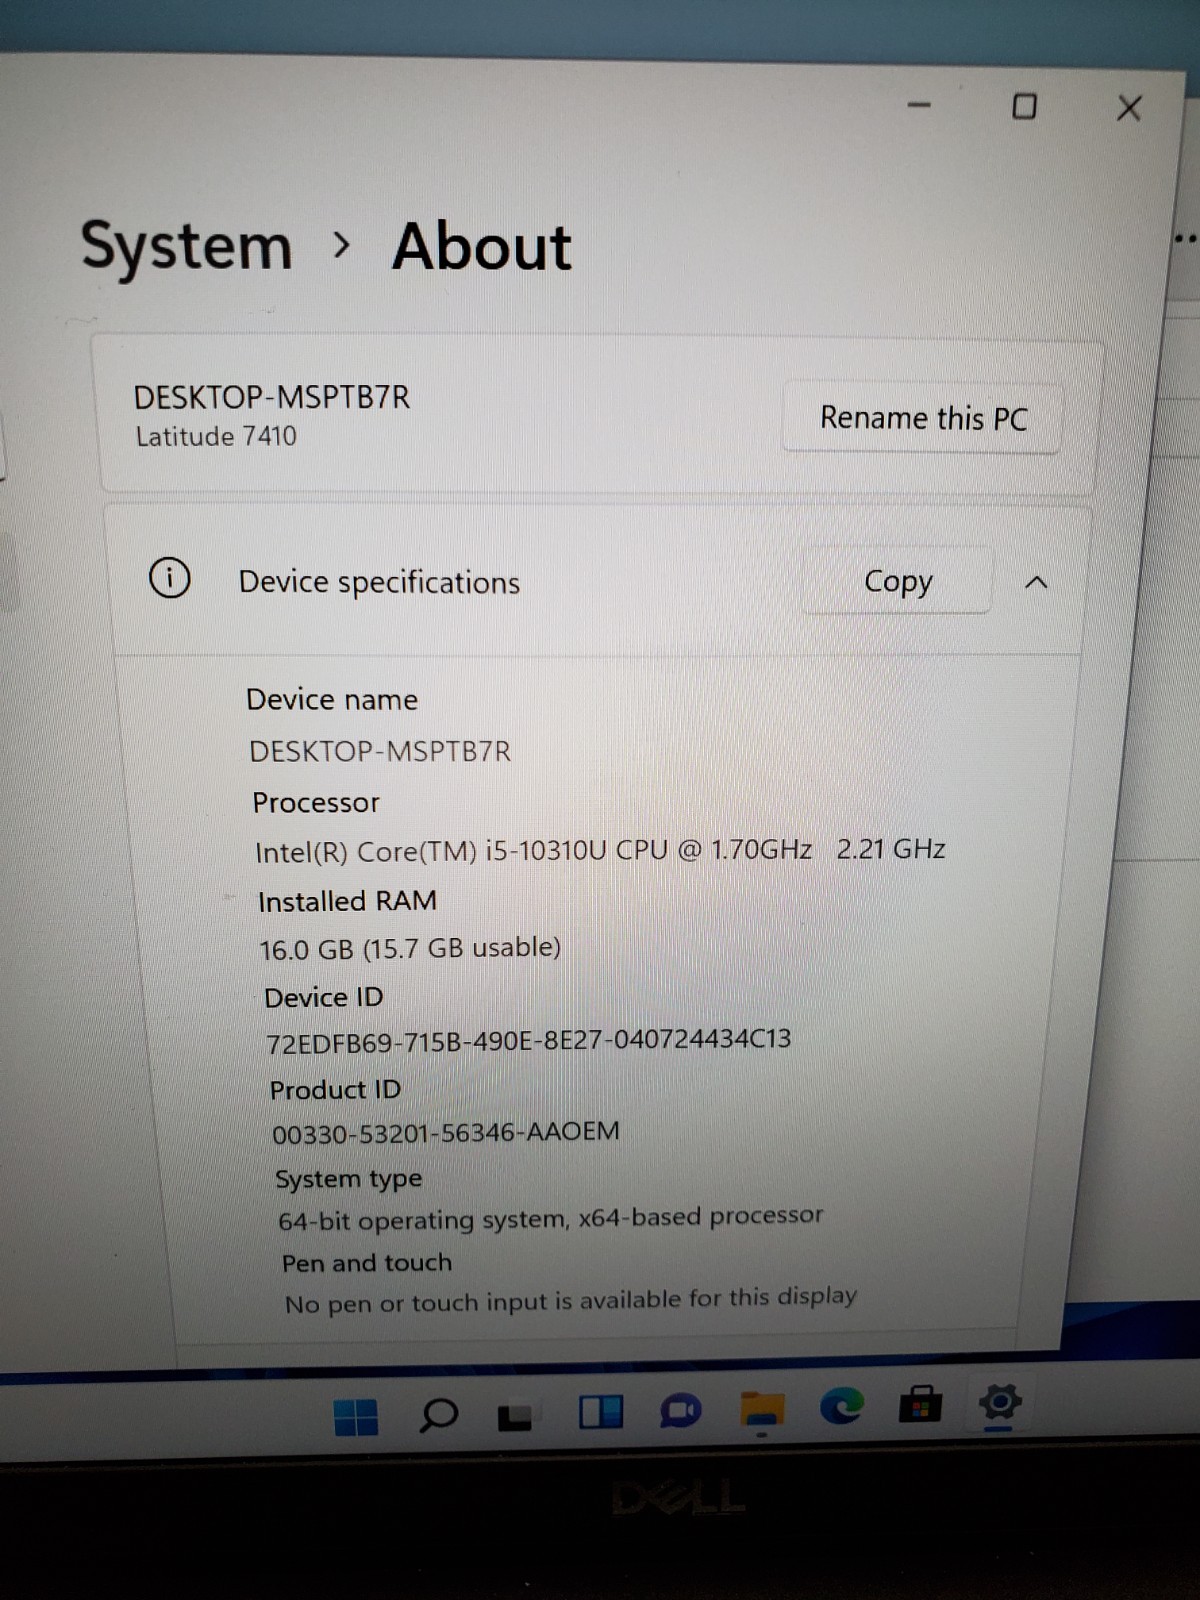
Task: Select the 64-bit operating system value
Action: pyautogui.click(x=551, y=1219)
